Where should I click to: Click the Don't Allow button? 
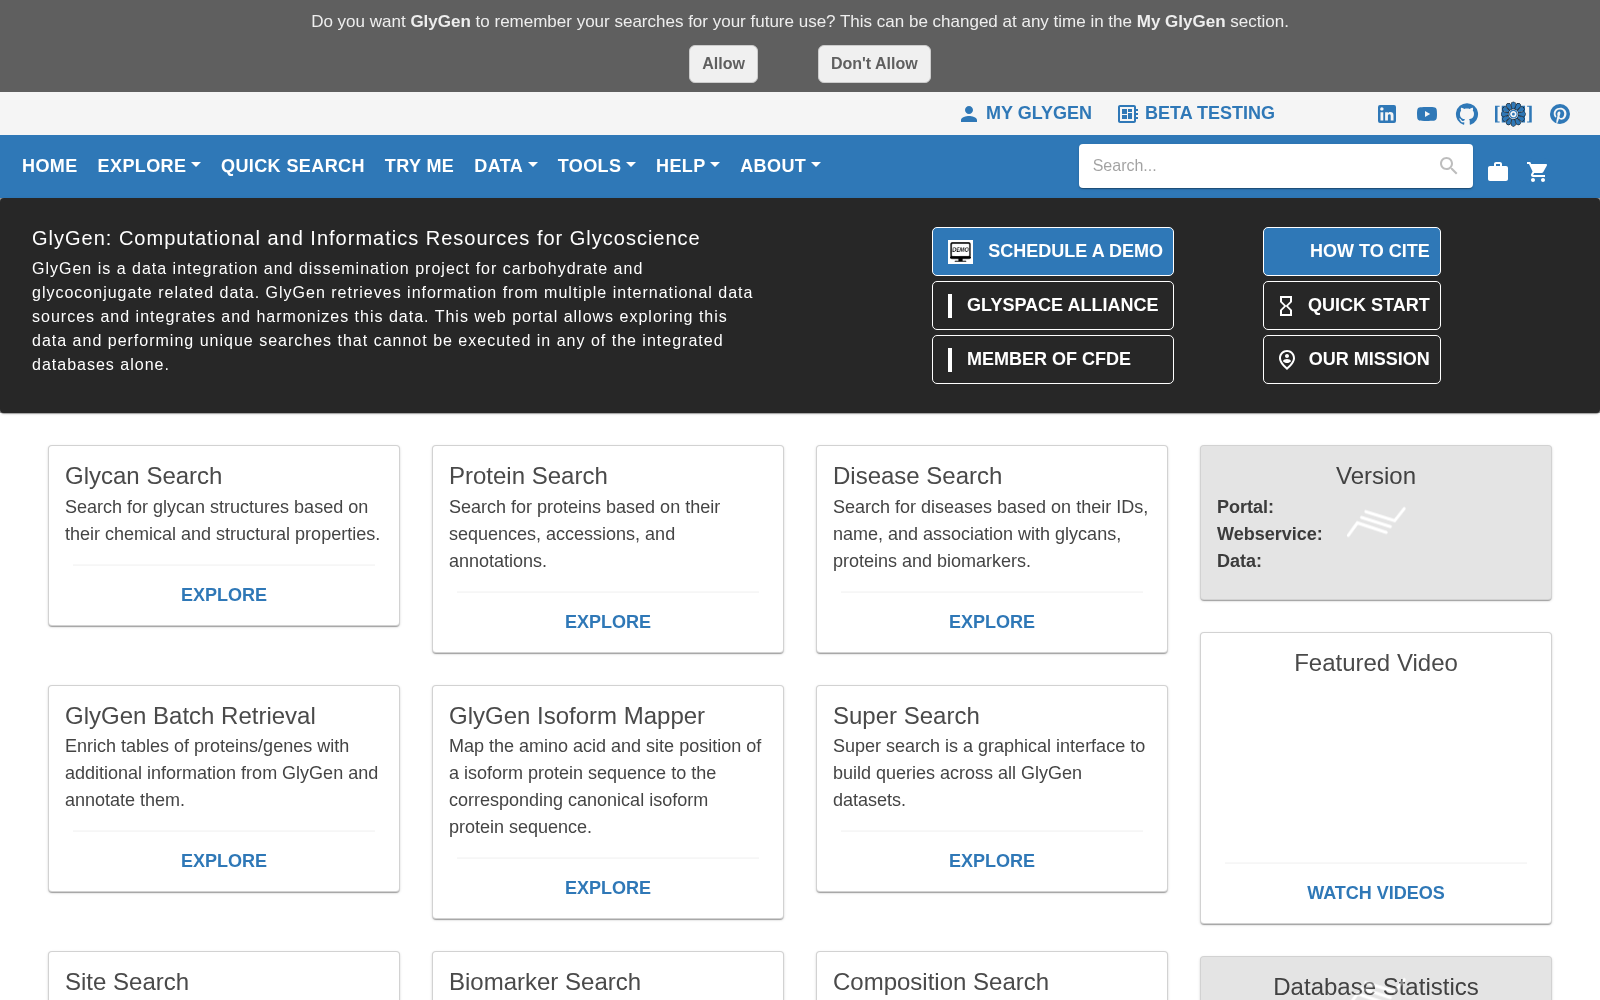coord(874,64)
